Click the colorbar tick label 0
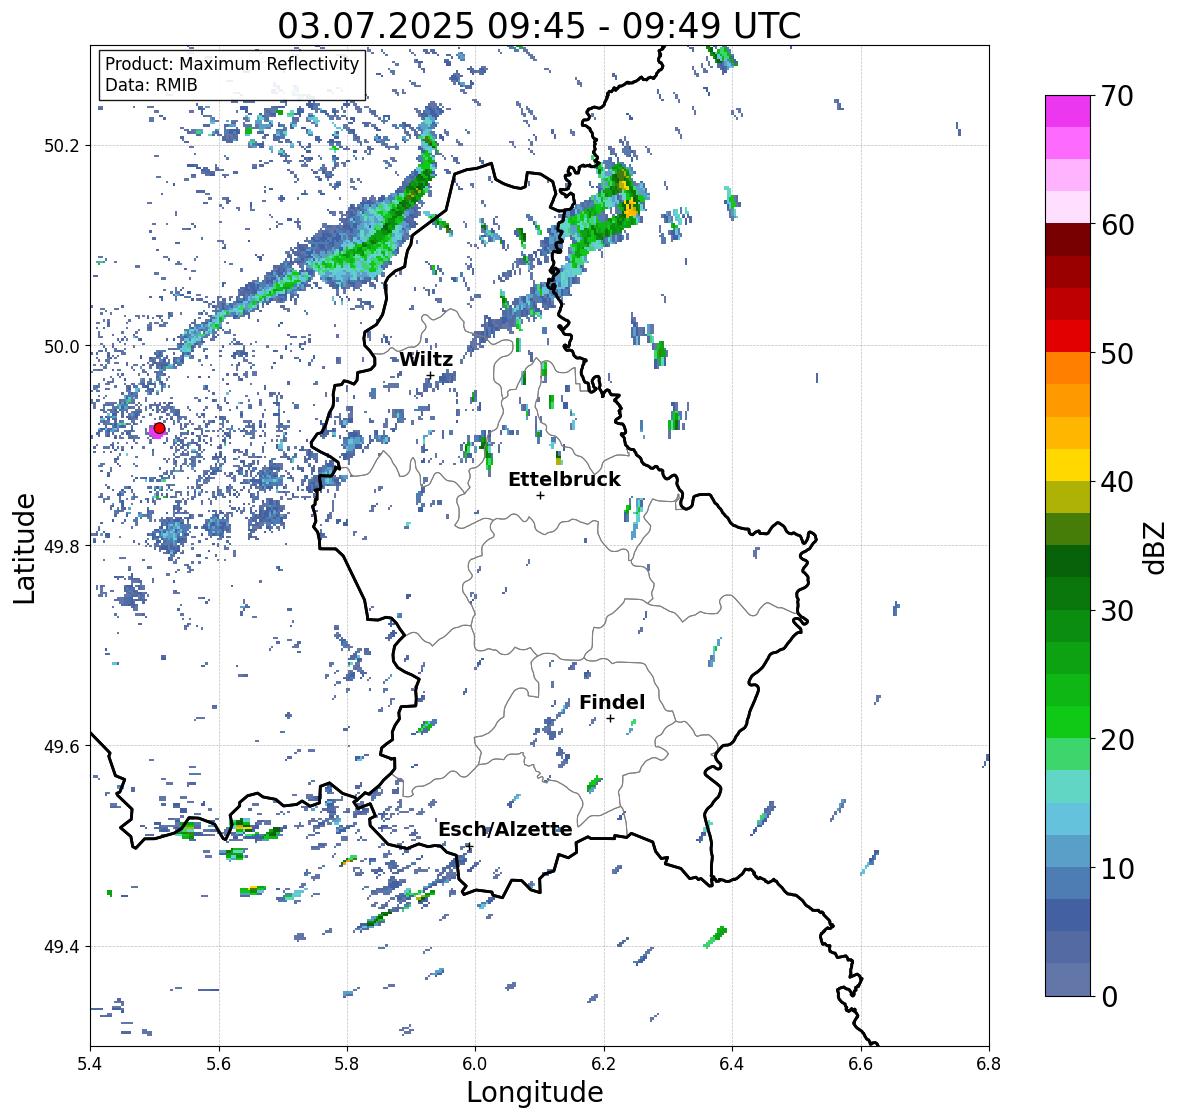 tap(1109, 997)
